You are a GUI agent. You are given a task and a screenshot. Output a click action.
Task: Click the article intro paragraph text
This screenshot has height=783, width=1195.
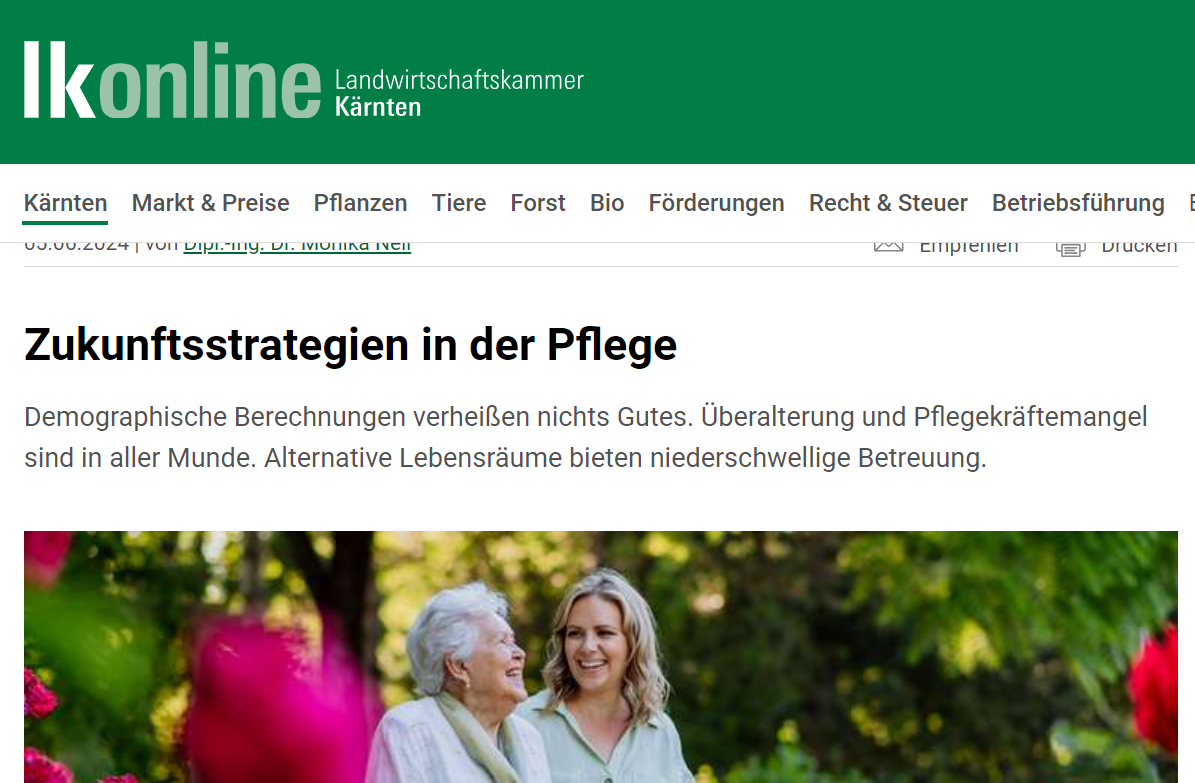click(585, 438)
